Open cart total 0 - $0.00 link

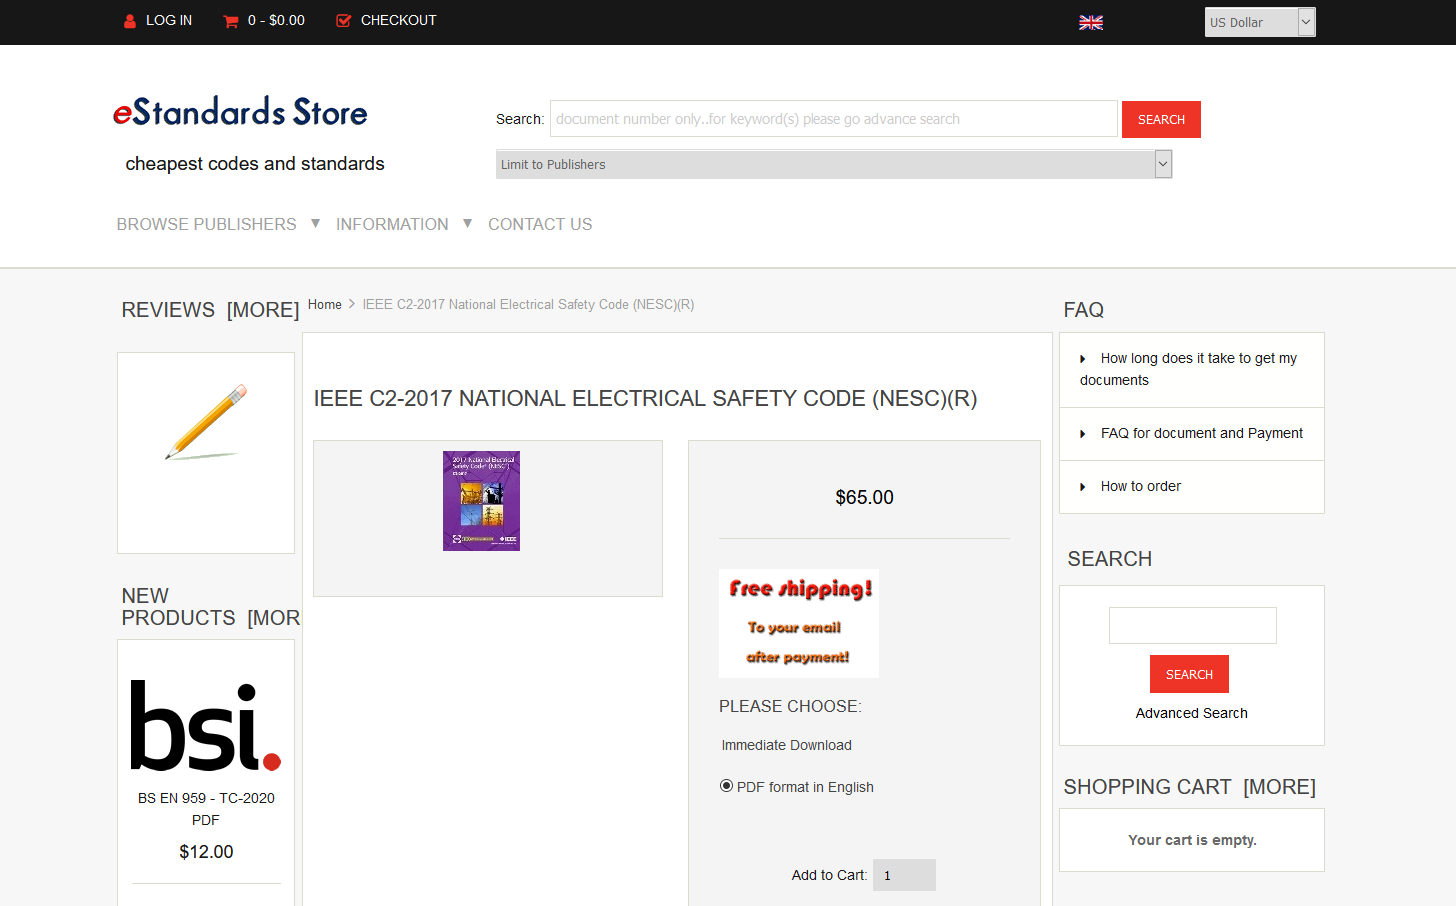[276, 20]
